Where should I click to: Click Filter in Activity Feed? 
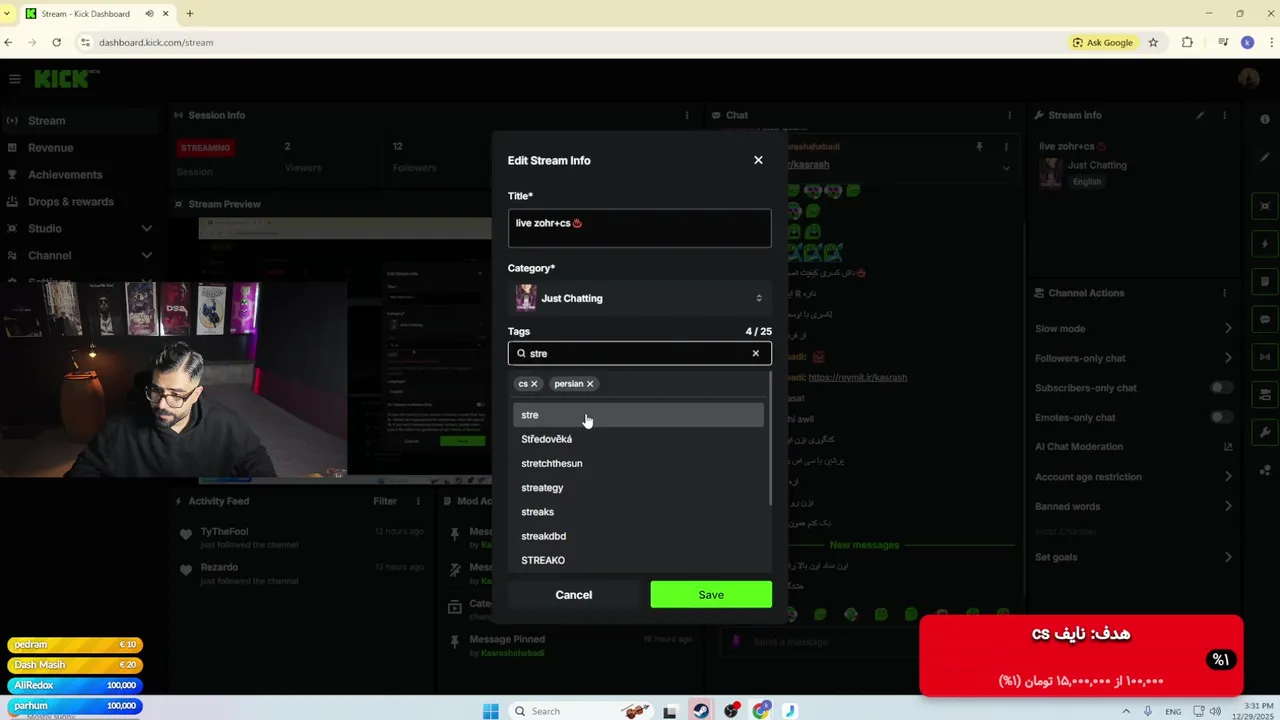click(385, 501)
